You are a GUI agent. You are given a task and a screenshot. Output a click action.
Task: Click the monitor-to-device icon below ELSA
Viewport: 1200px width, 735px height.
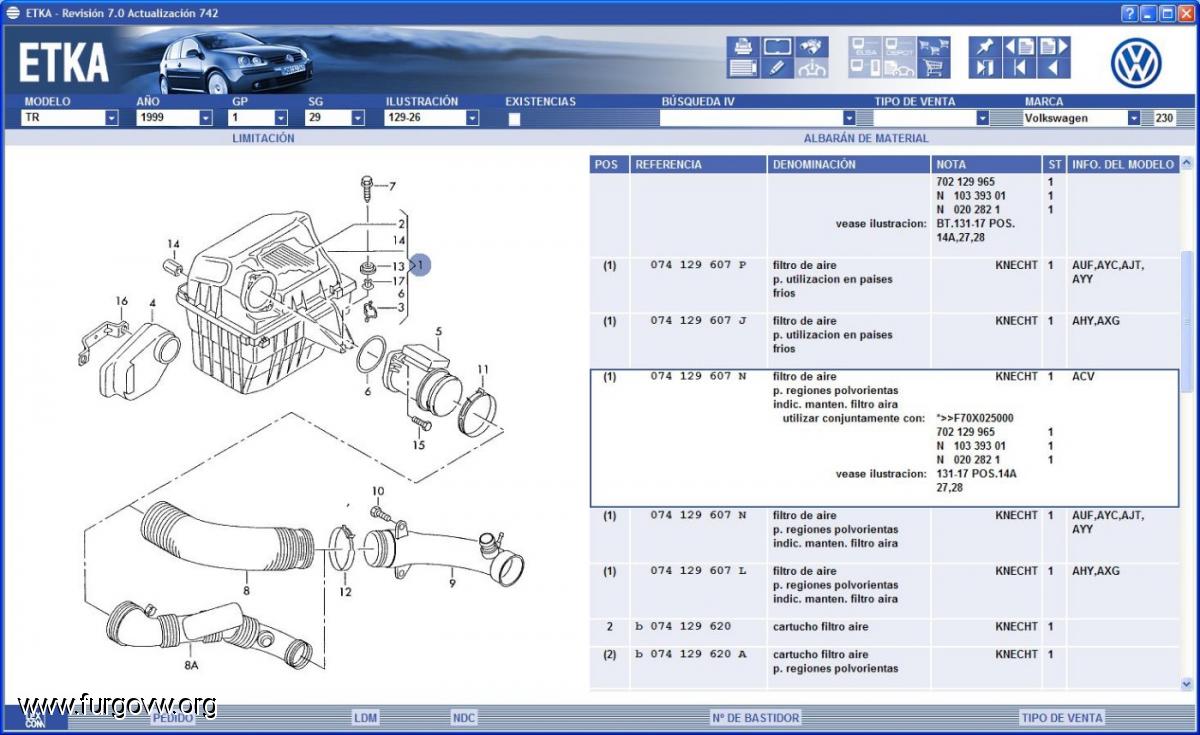click(x=864, y=68)
